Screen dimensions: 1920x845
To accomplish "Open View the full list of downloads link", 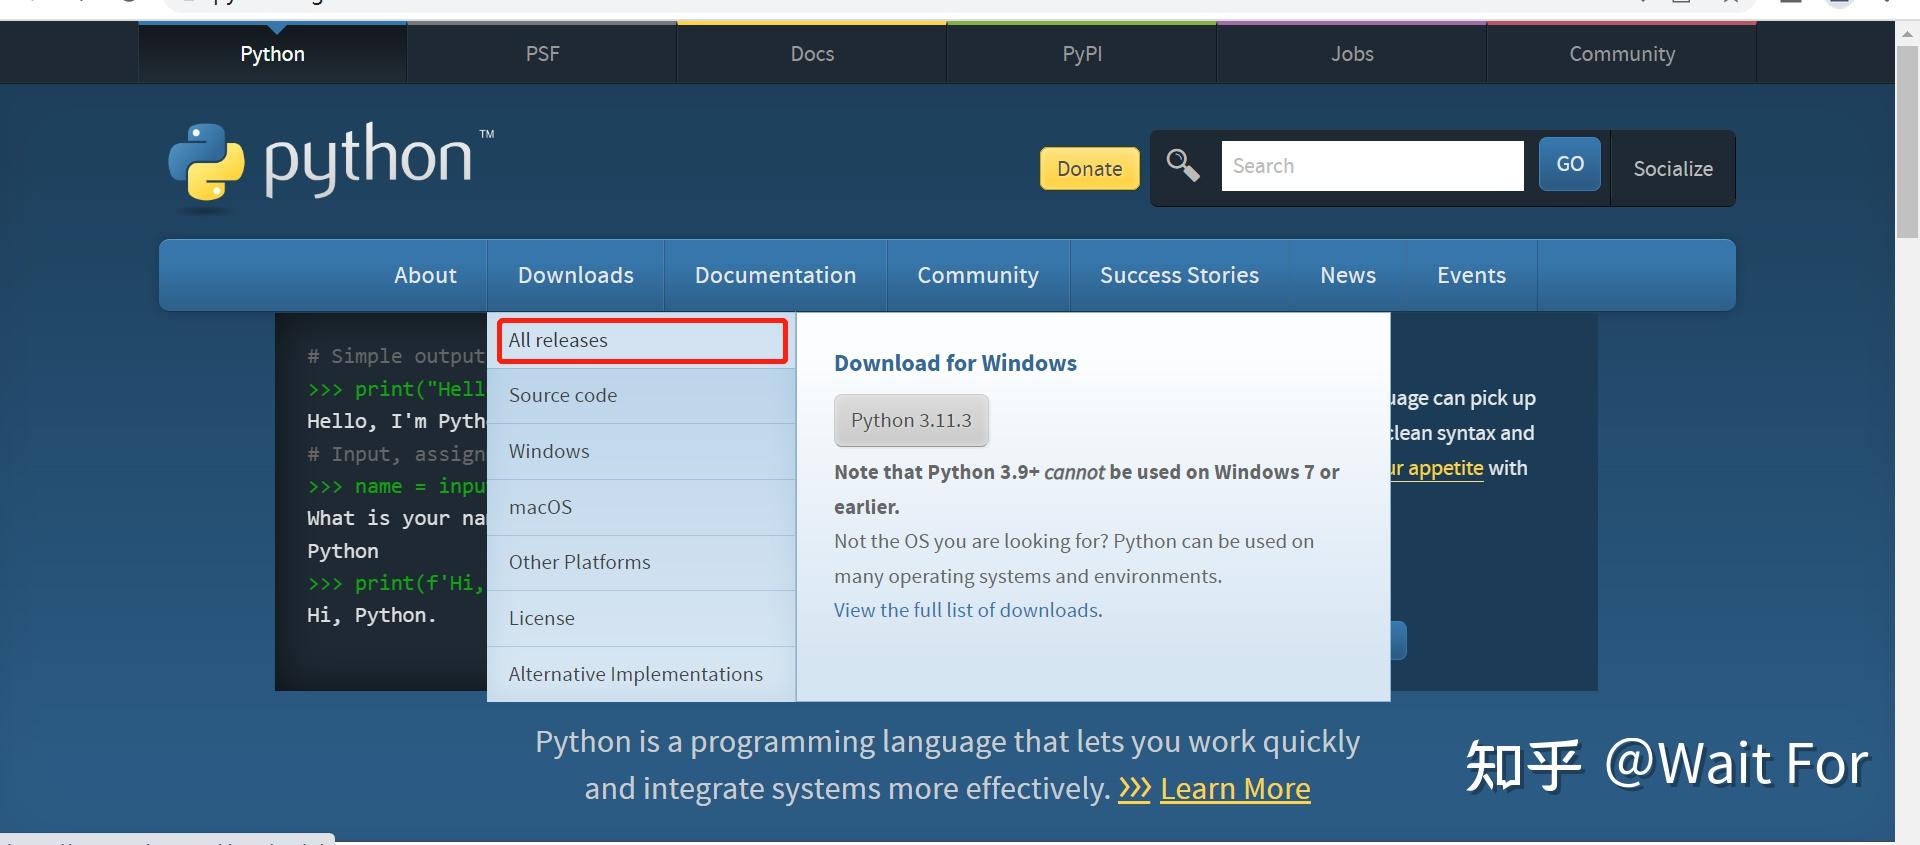I will pos(966,611).
